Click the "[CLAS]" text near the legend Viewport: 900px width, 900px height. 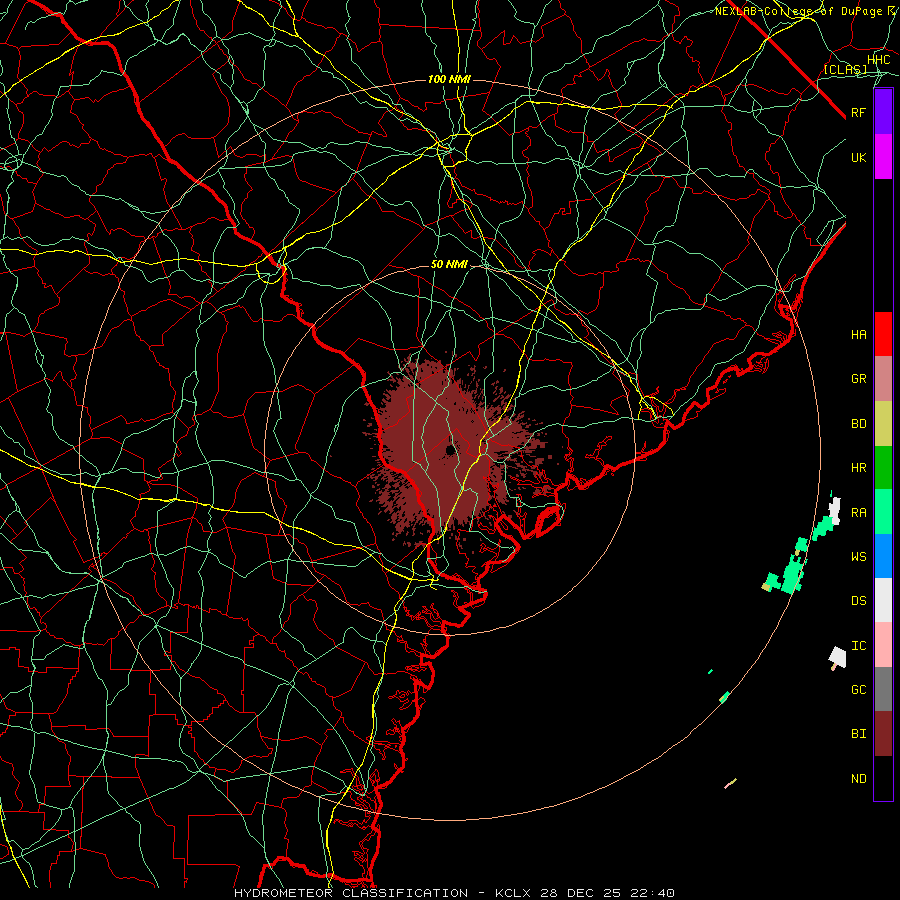point(845,69)
